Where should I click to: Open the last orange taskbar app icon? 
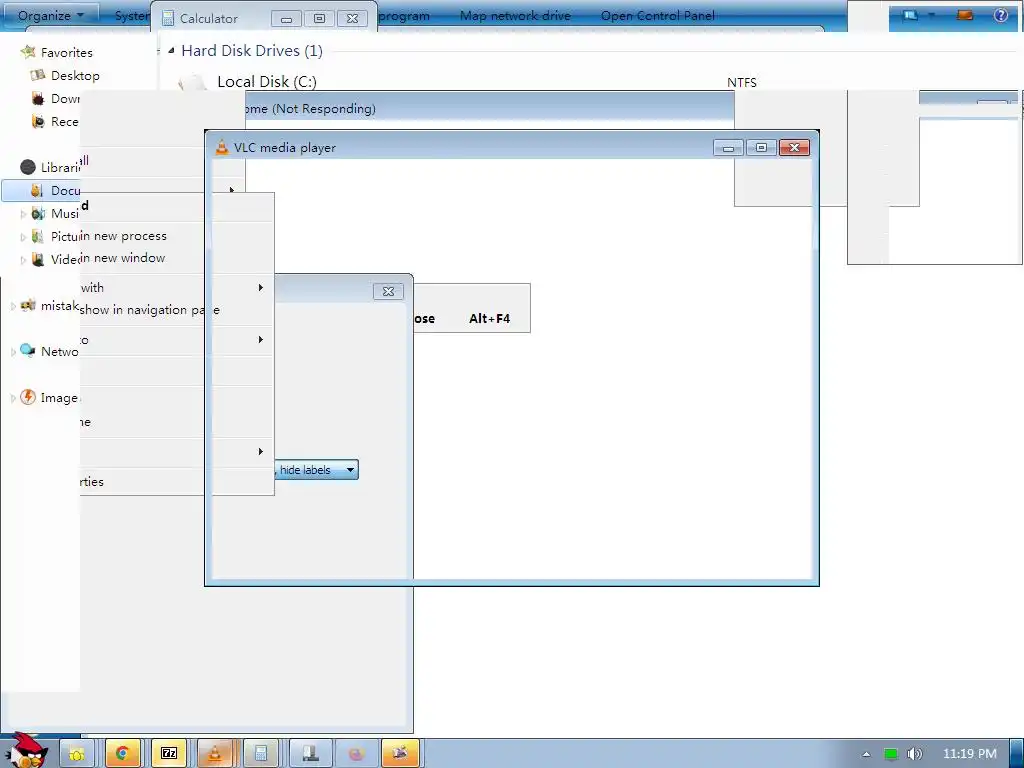tap(400, 754)
